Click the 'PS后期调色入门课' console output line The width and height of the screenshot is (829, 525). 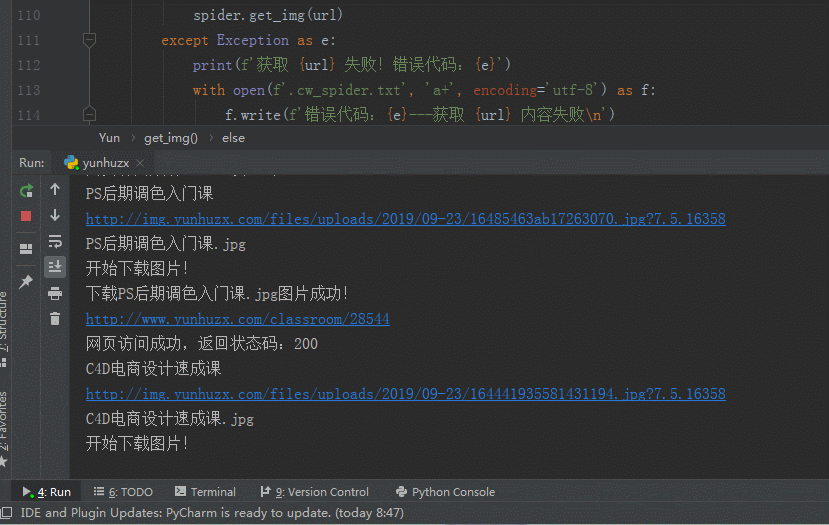coord(149,194)
